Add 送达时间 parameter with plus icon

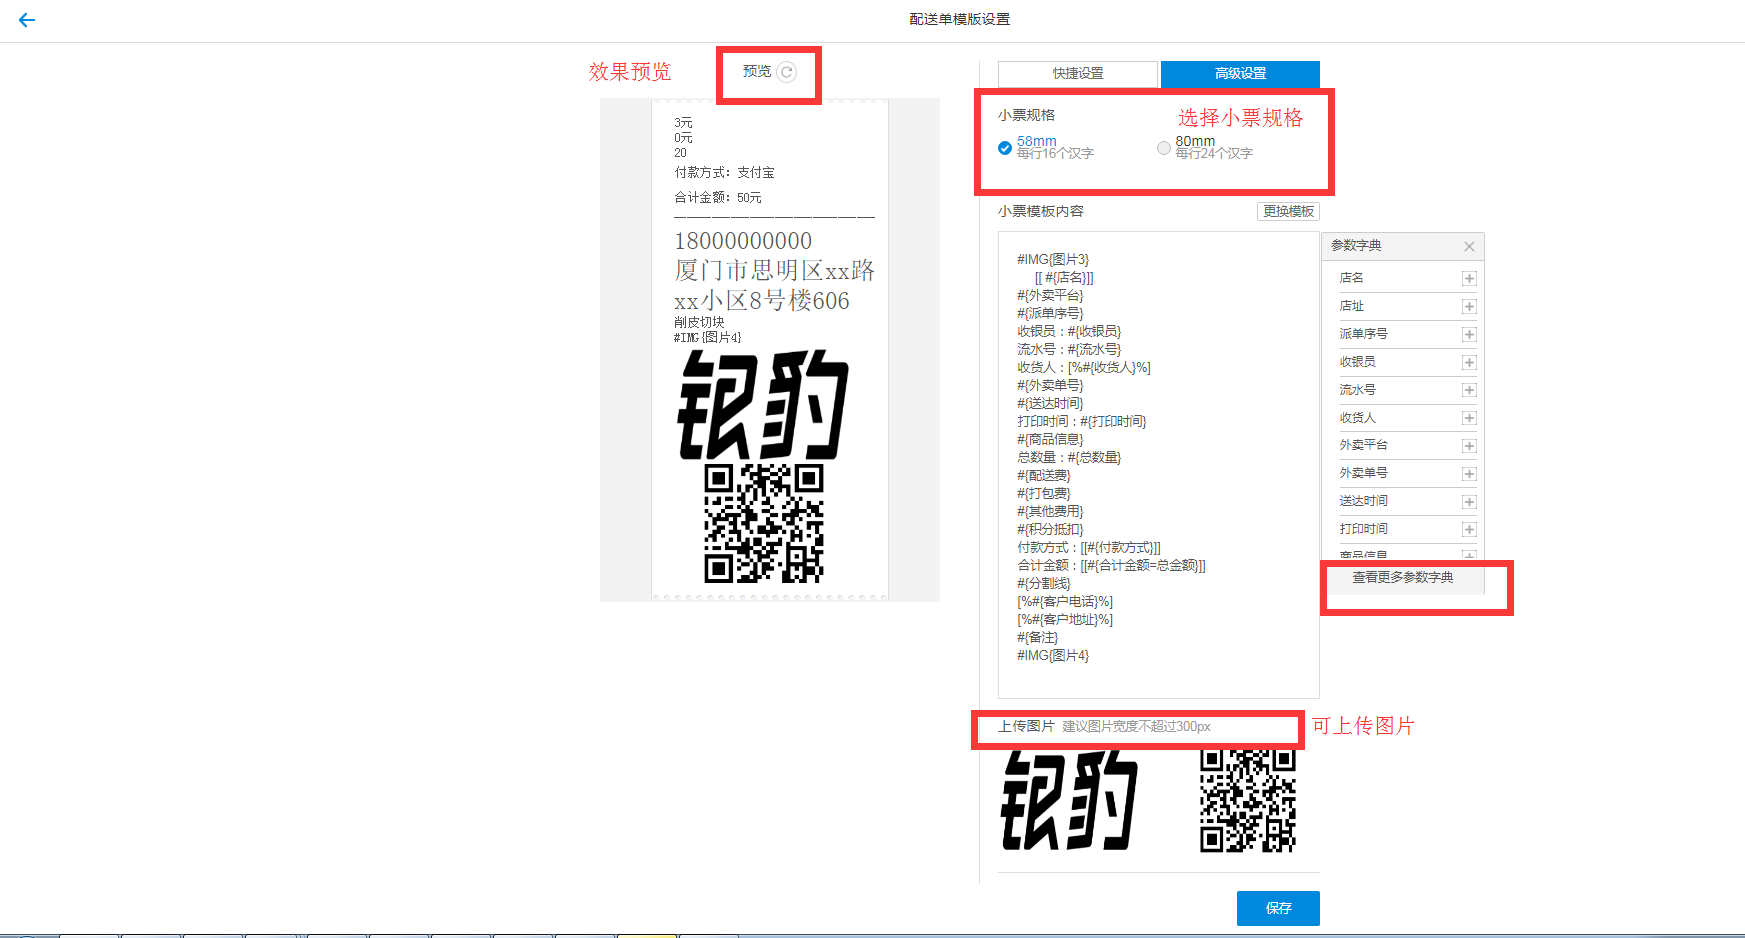[1469, 502]
